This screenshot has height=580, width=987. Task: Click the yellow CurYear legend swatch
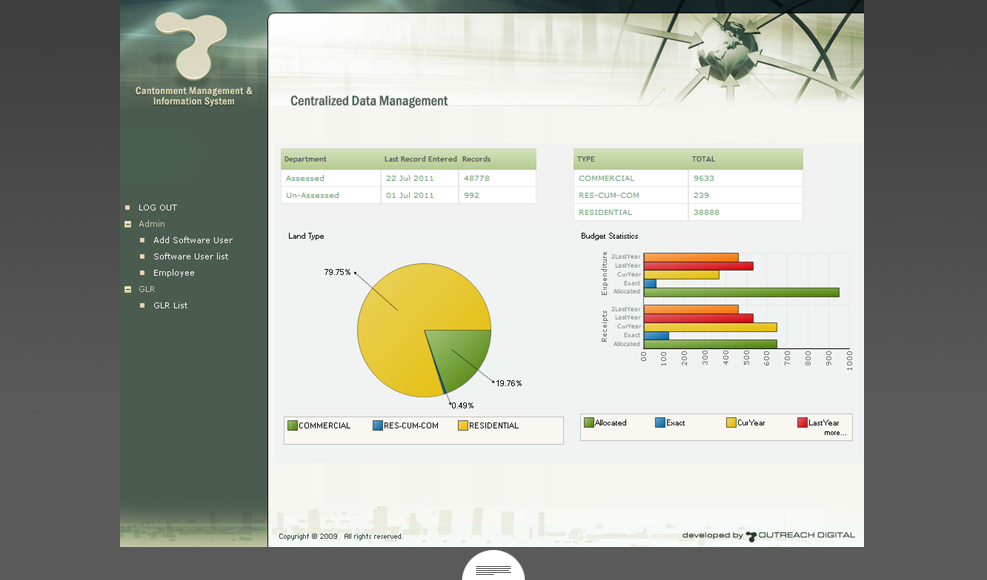731,423
